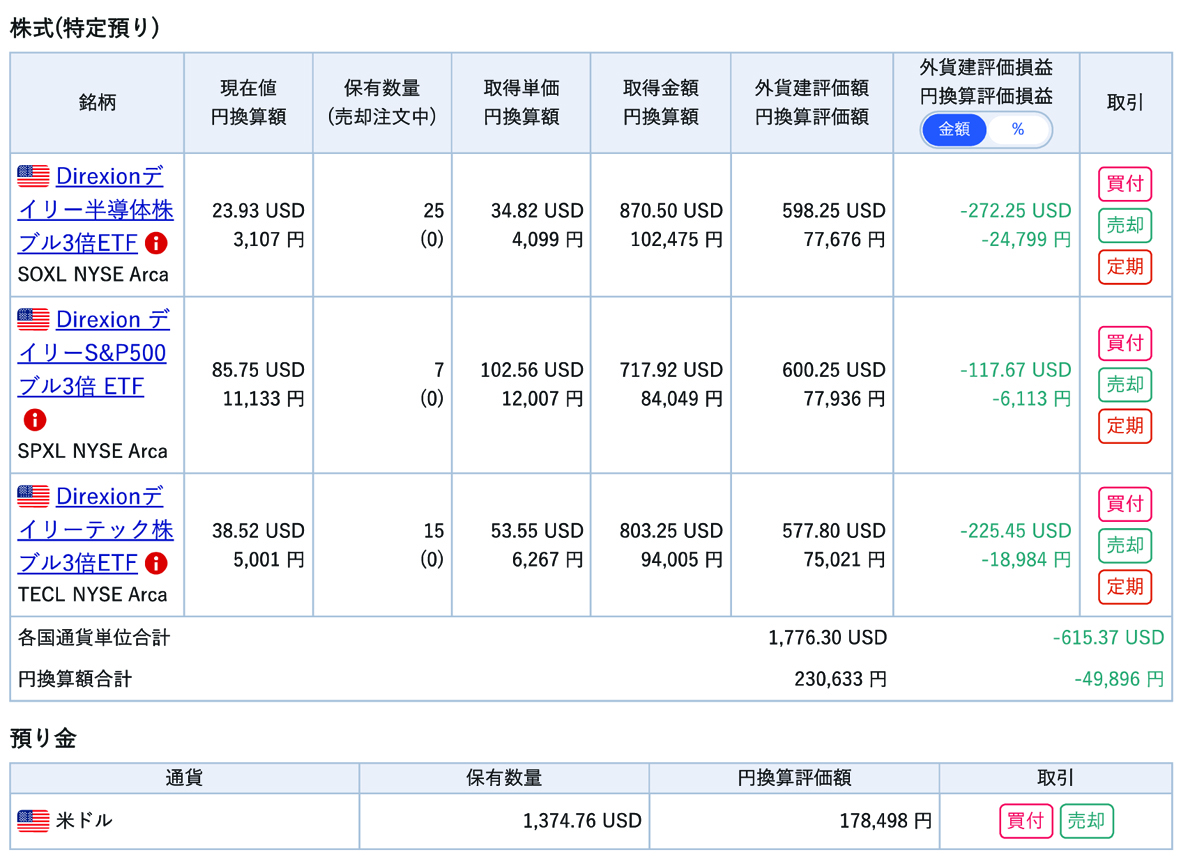Click the 預り金 section heading
The width and height of the screenshot is (1181, 857).
43,738
